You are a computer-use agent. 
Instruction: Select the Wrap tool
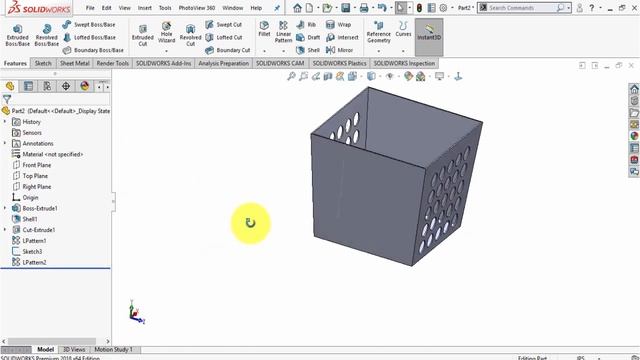[338, 24]
